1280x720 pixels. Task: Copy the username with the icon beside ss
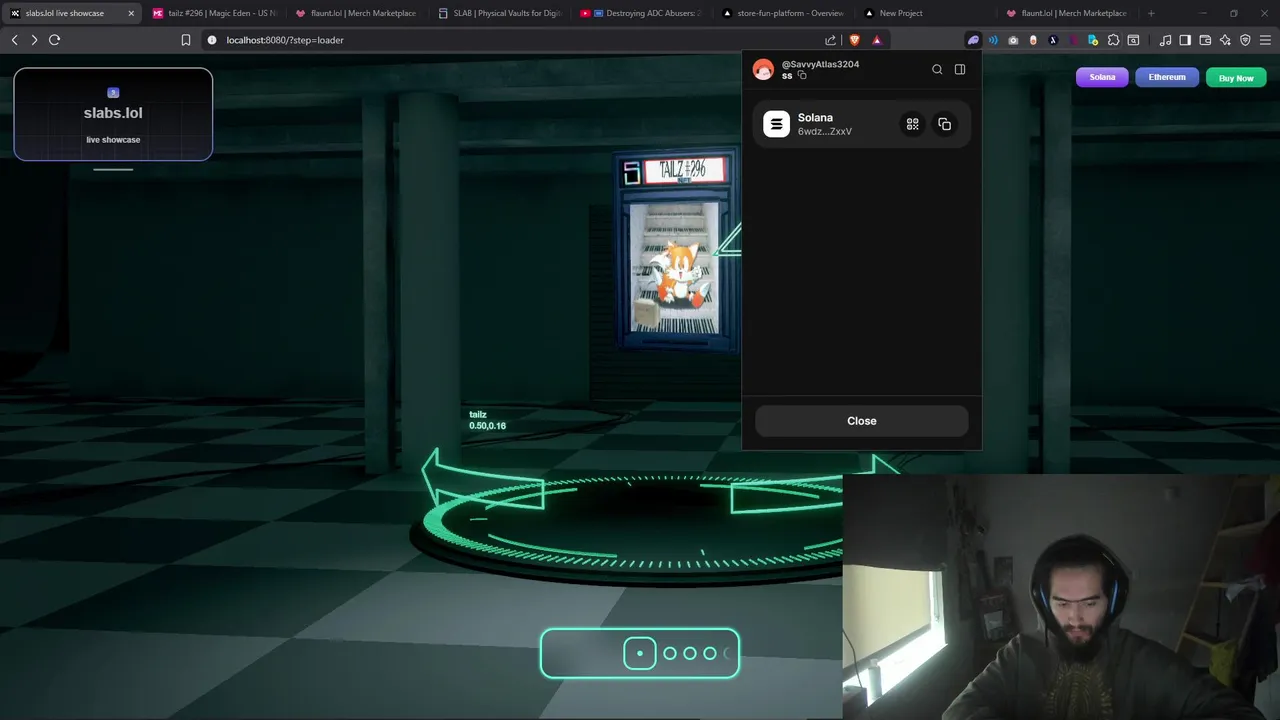[x=802, y=76]
